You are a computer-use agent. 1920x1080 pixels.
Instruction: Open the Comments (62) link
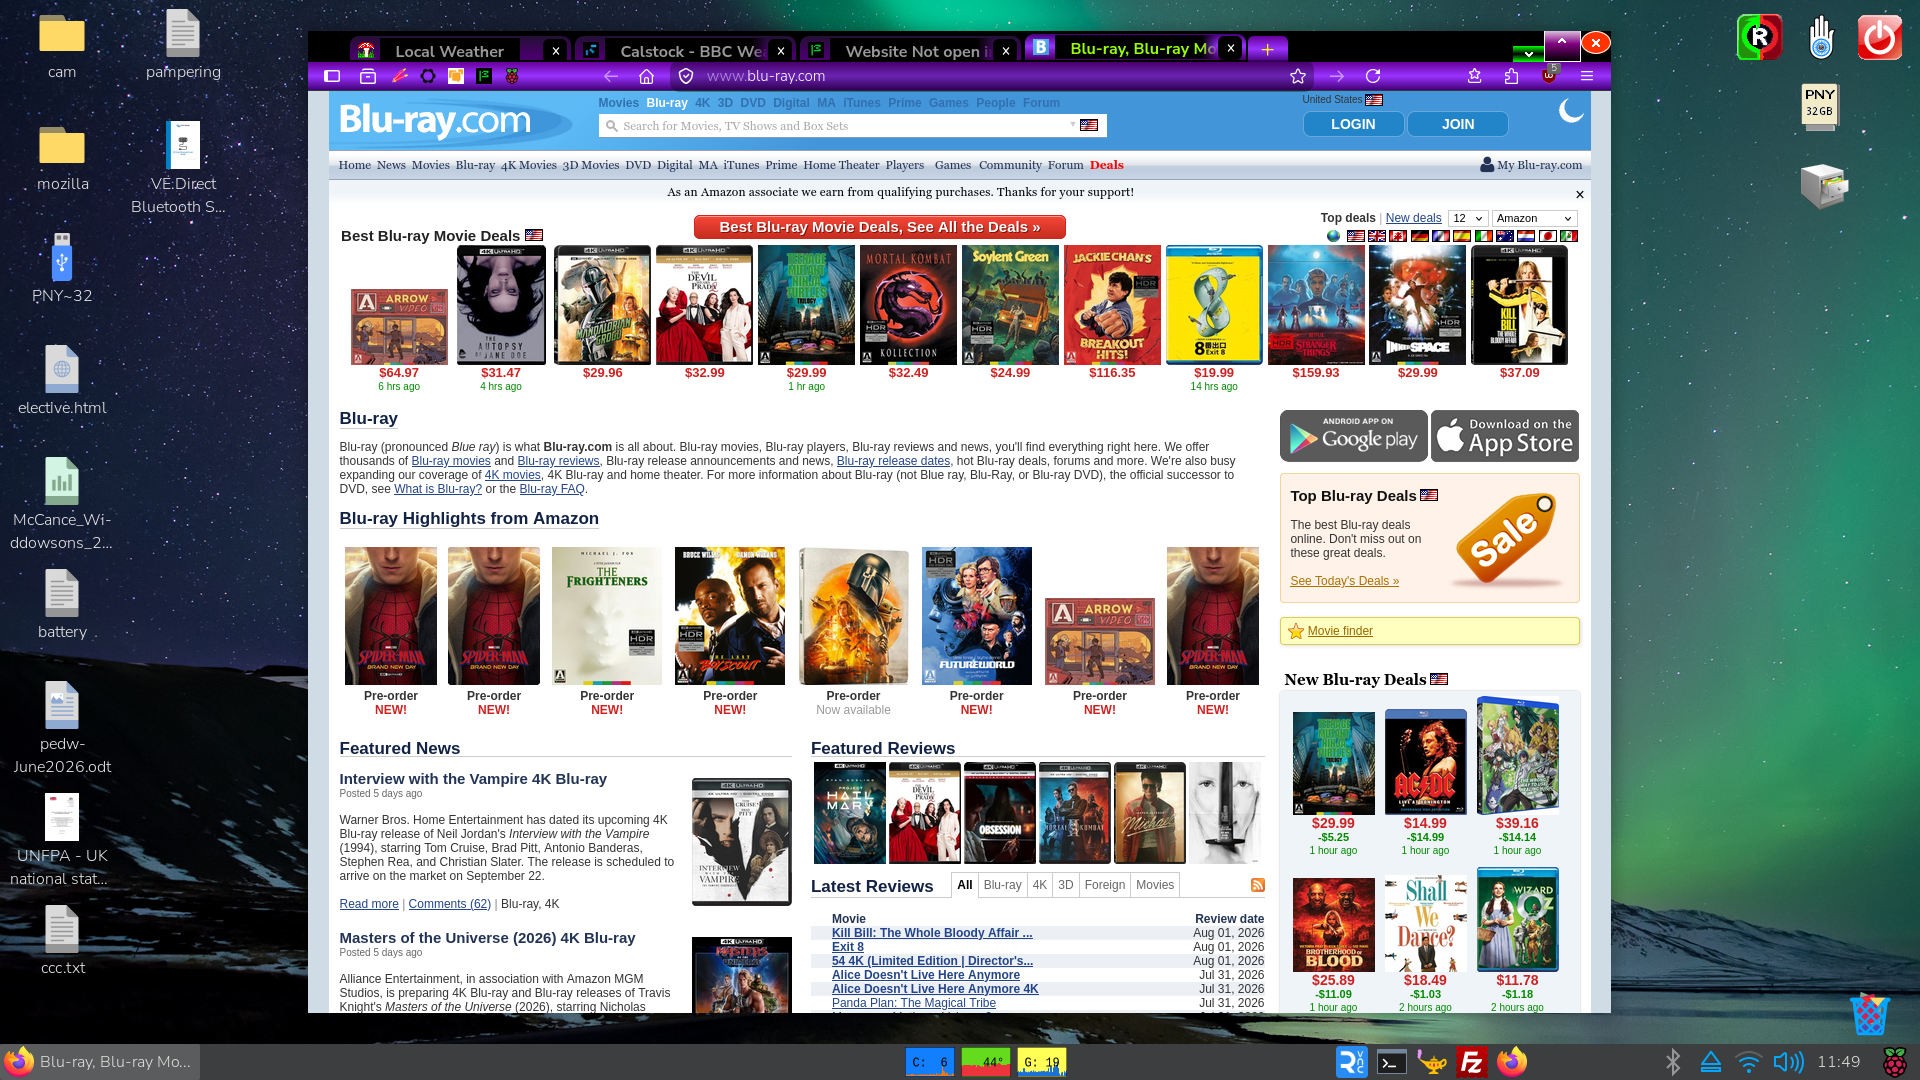click(x=449, y=904)
